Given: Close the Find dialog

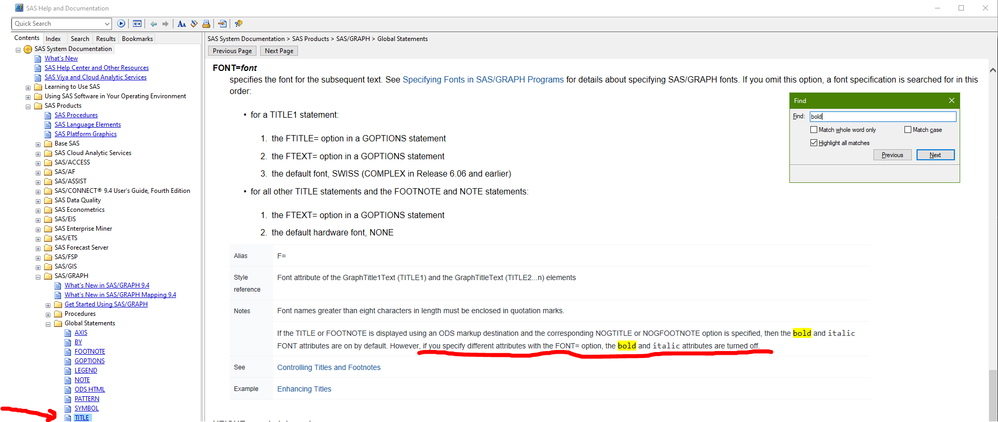Looking at the screenshot, I should (952, 101).
